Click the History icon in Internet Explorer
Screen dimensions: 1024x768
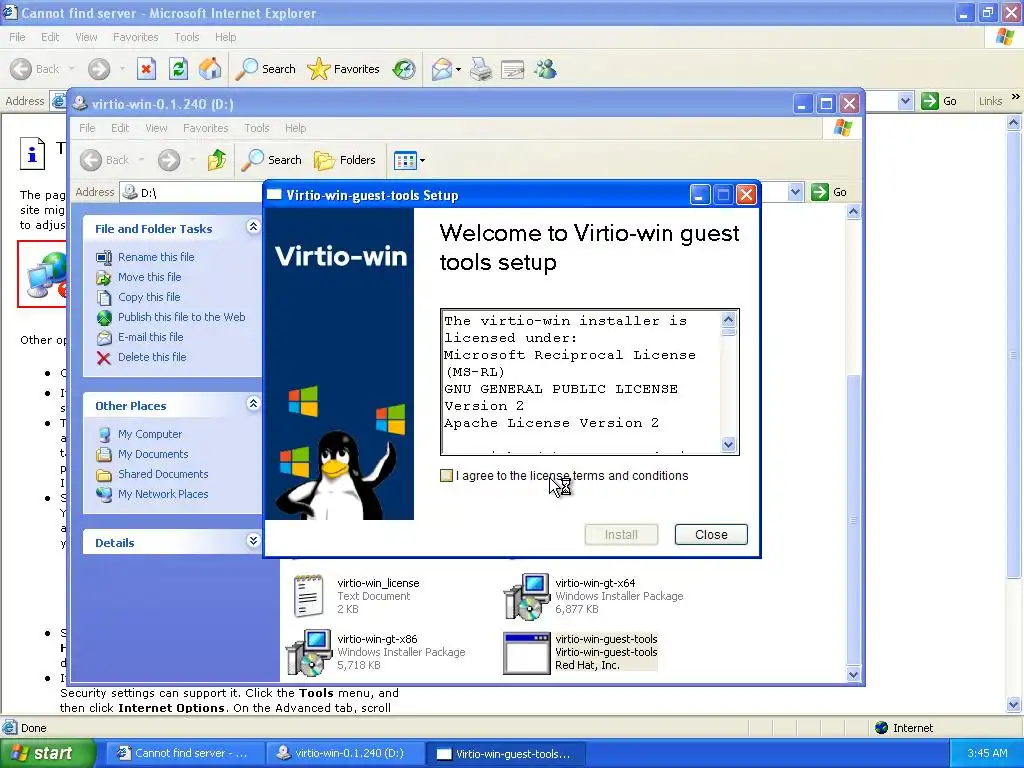[x=404, y=69]
